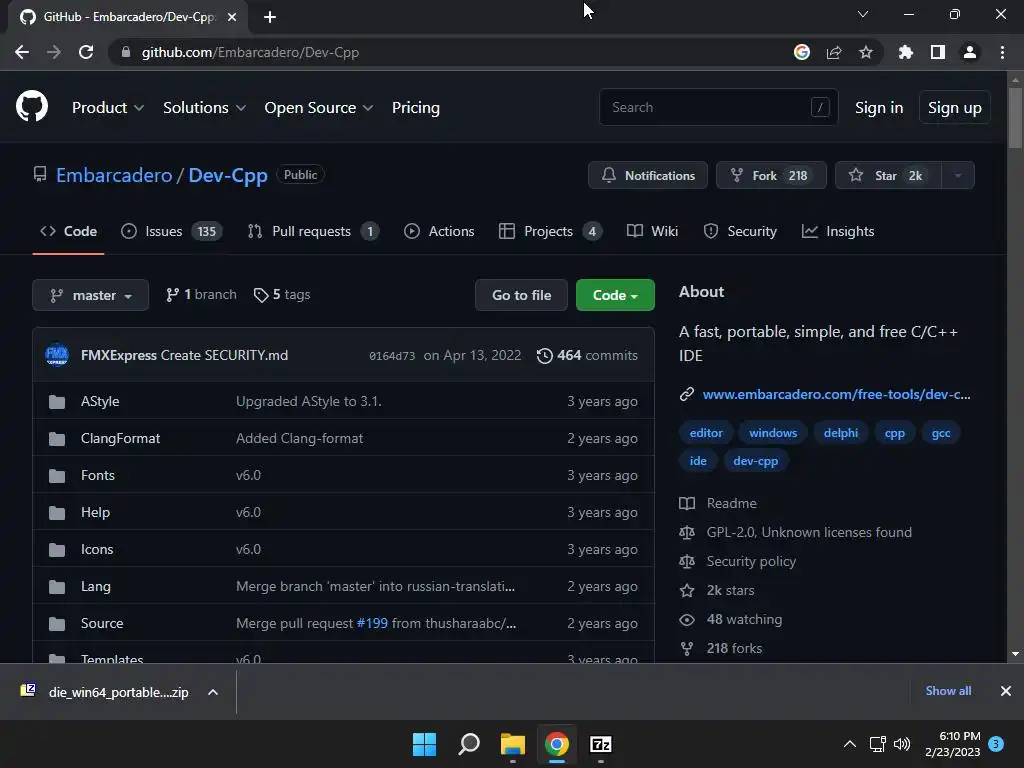Click the editor topic tag

tap(706, 433)
